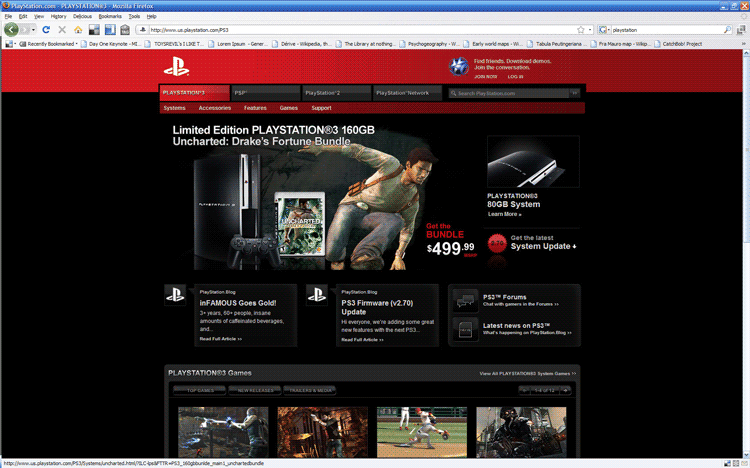This screenshot has width=750, height=468.
Task: Click the Get the latest System Update link
Action: 543,243
